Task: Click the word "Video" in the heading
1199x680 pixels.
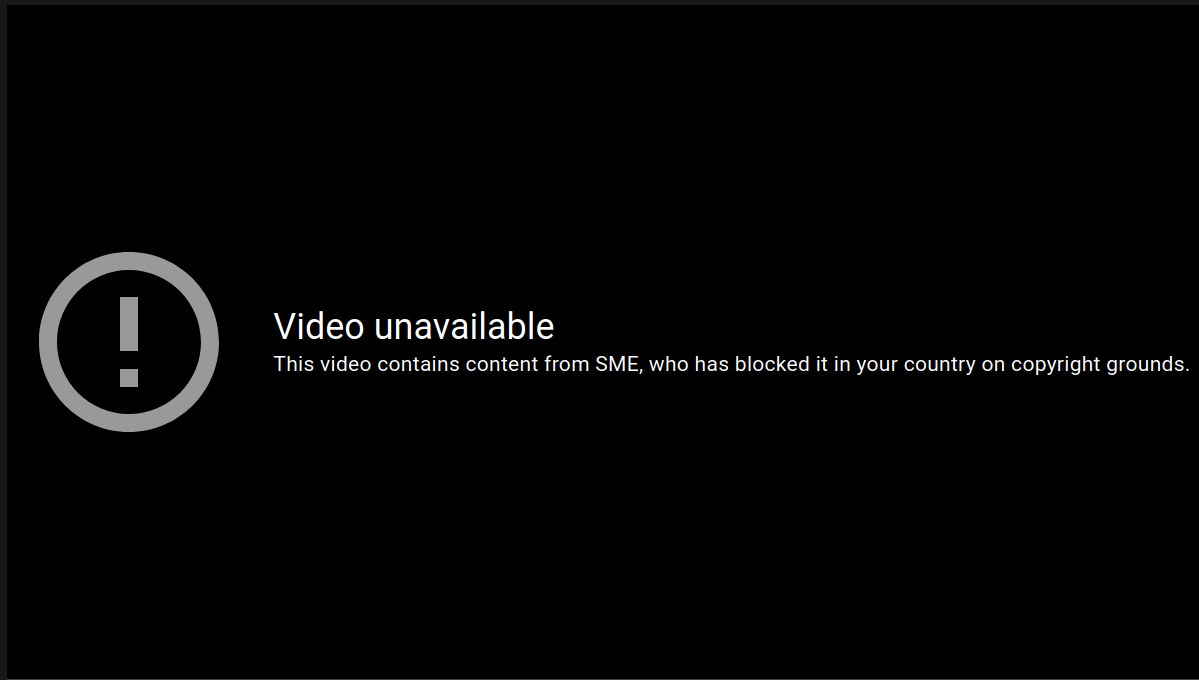Action: click(x=319, y=327)
